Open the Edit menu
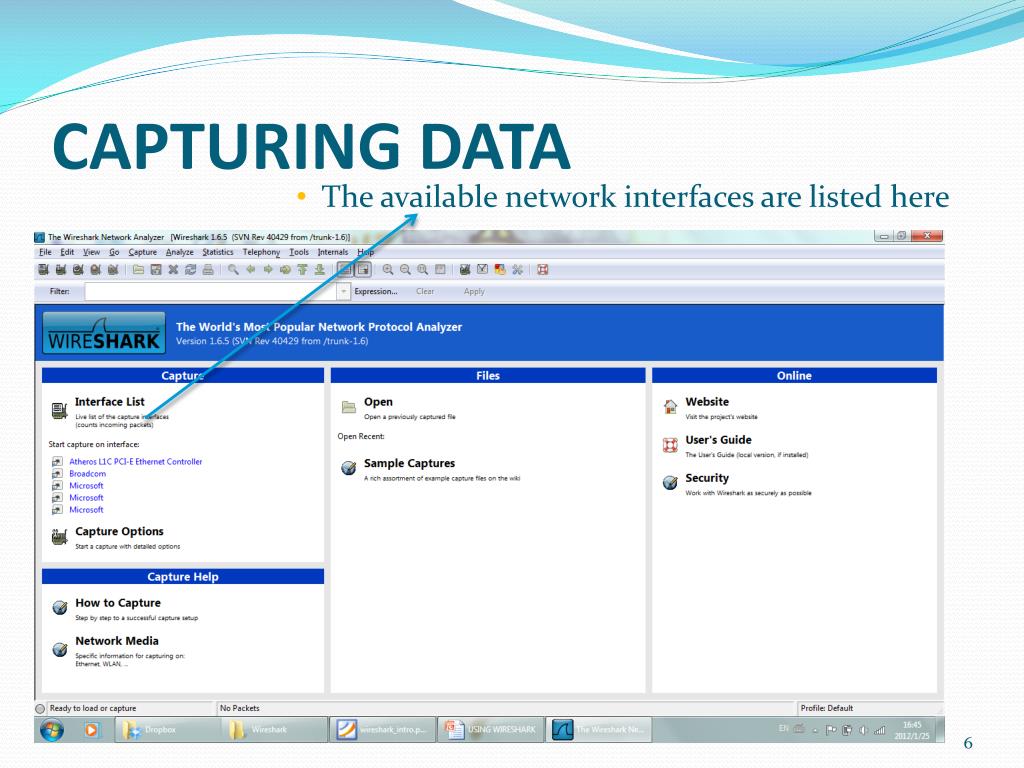This screenshot has height=768, width=1024. point(67,252)
